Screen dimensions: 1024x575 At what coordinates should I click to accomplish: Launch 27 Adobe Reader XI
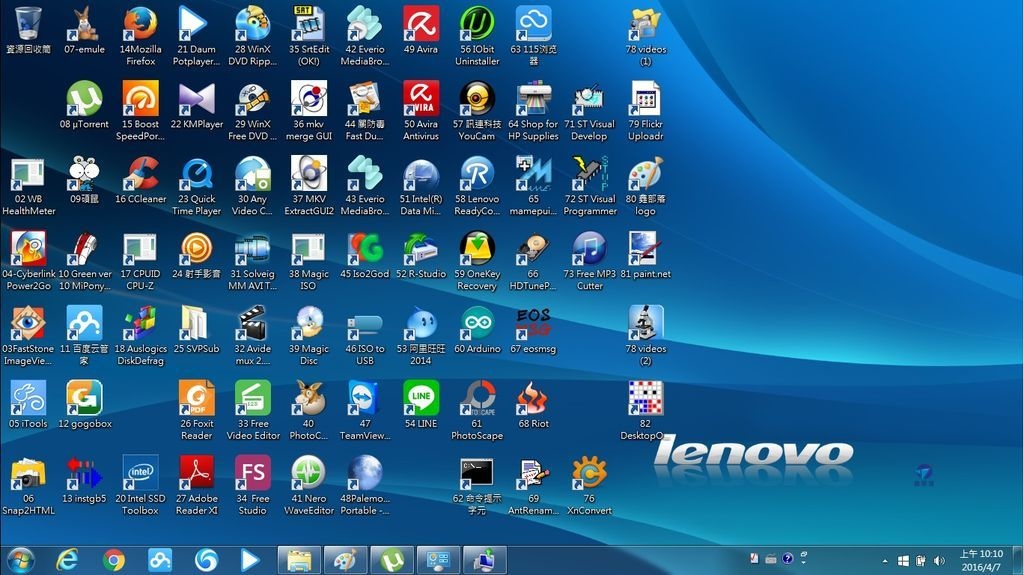(197, 473)
